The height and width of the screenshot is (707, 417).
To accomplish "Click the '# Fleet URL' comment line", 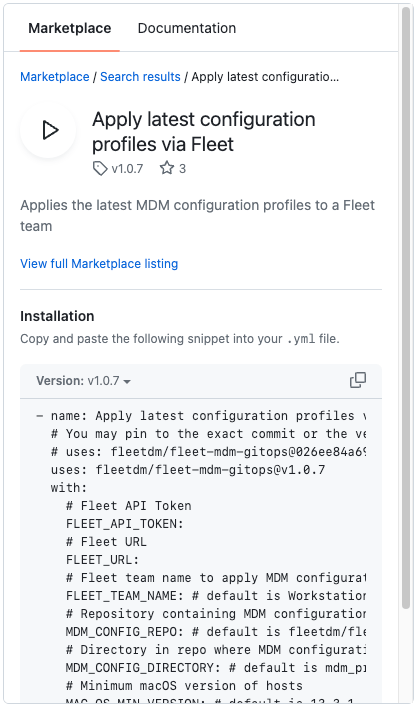I will pos(106,542).
